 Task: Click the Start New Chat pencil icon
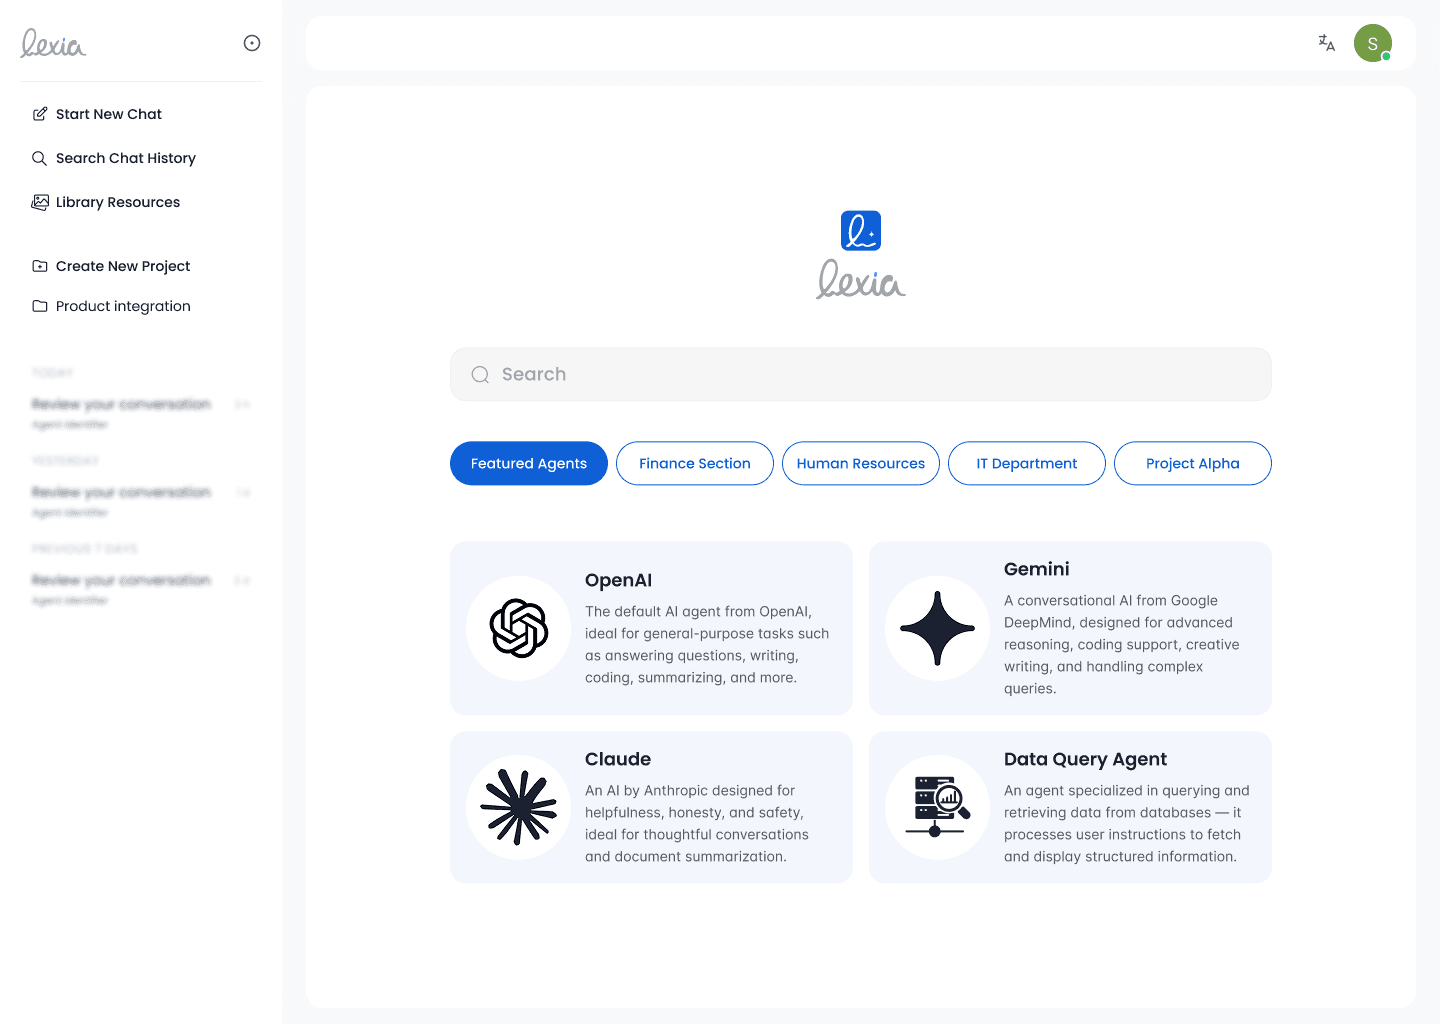[40, 114]
